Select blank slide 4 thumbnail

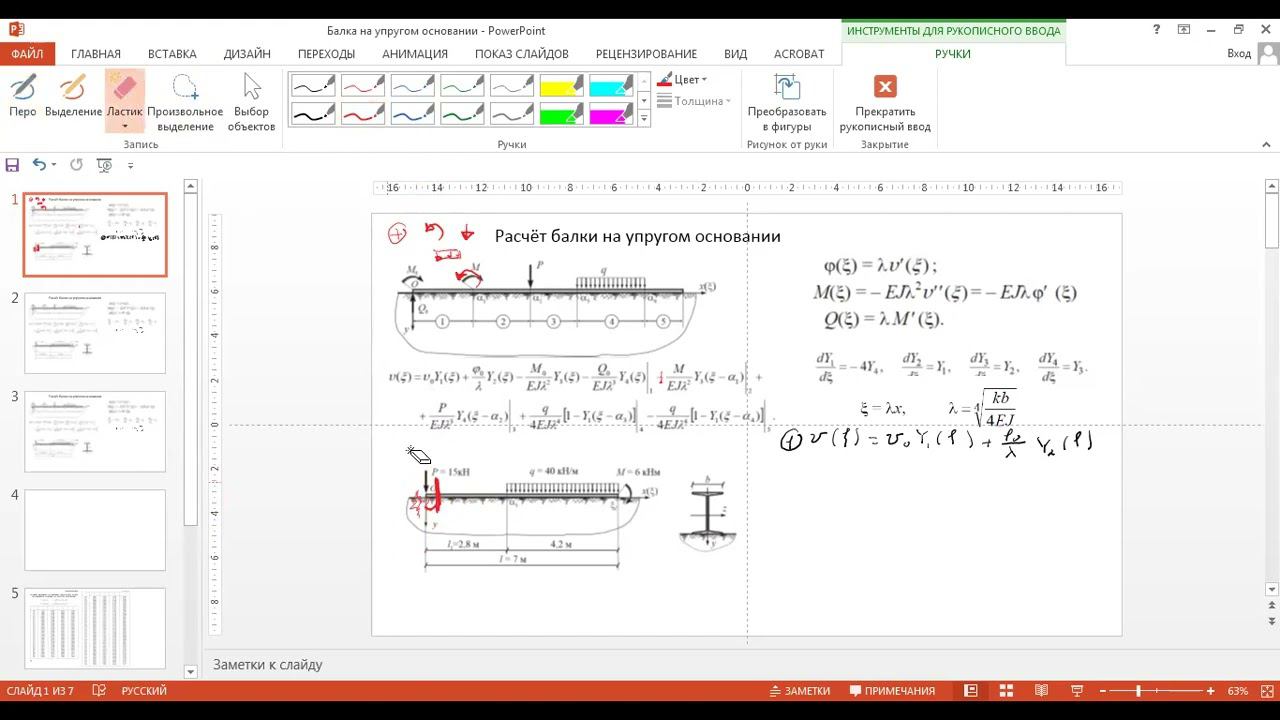95,530
